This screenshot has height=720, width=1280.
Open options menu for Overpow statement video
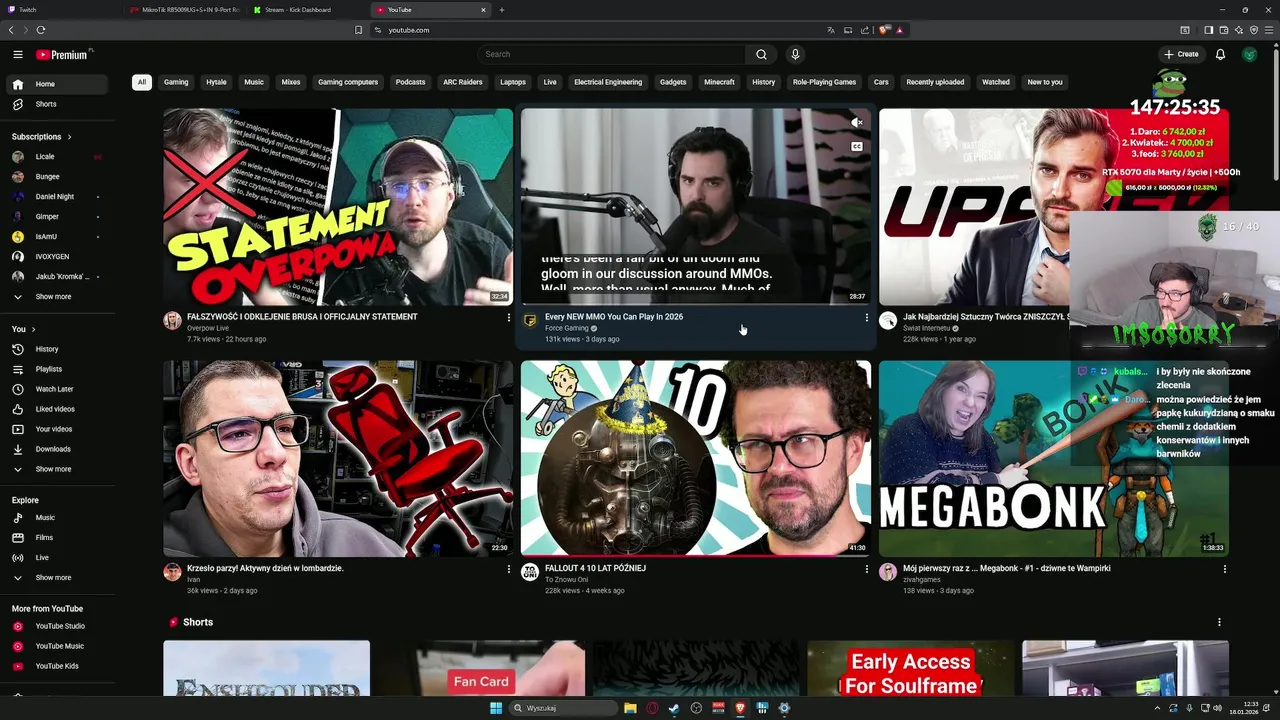tap(508, 318)
